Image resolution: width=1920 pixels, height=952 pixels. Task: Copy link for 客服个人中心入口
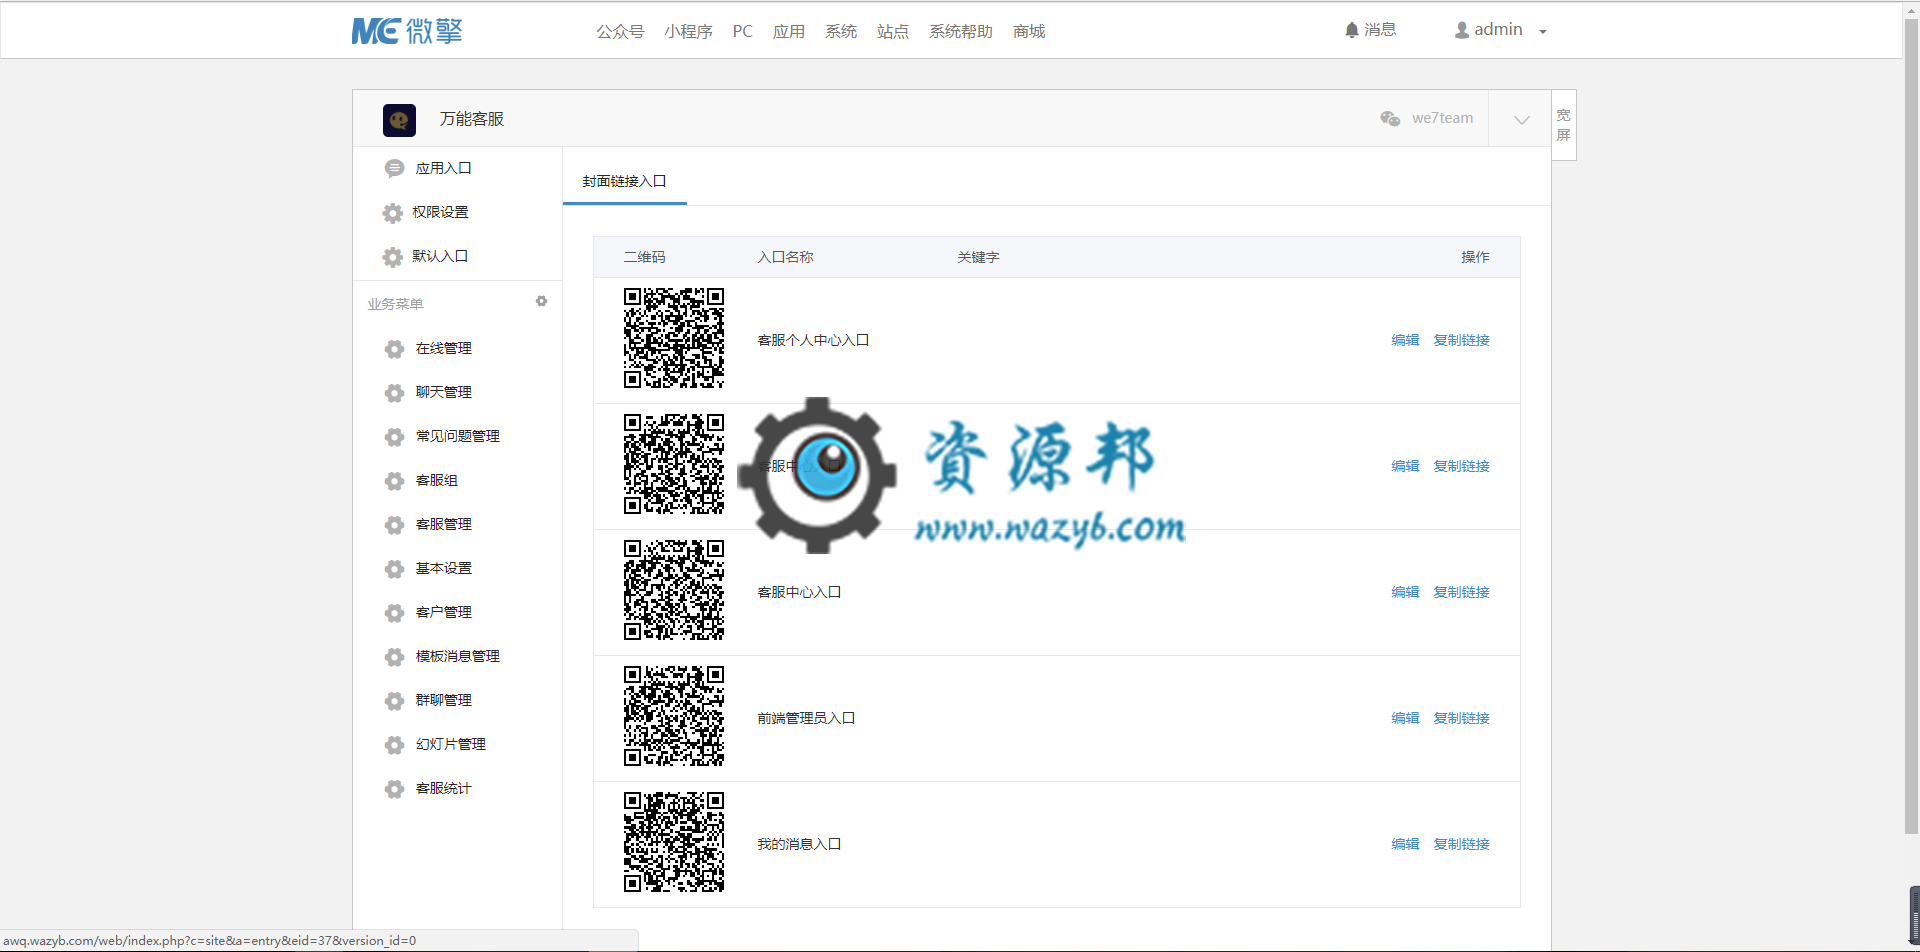tap(1461, 340)
